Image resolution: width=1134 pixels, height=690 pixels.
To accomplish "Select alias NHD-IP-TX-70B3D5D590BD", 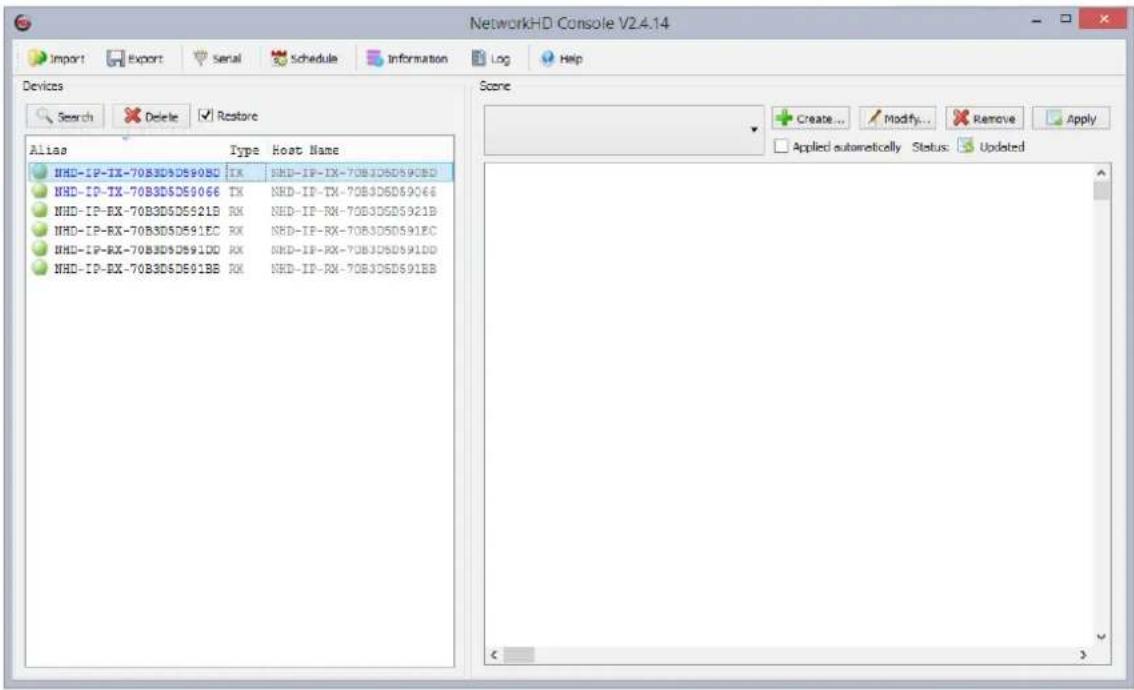I will point(137,173).
